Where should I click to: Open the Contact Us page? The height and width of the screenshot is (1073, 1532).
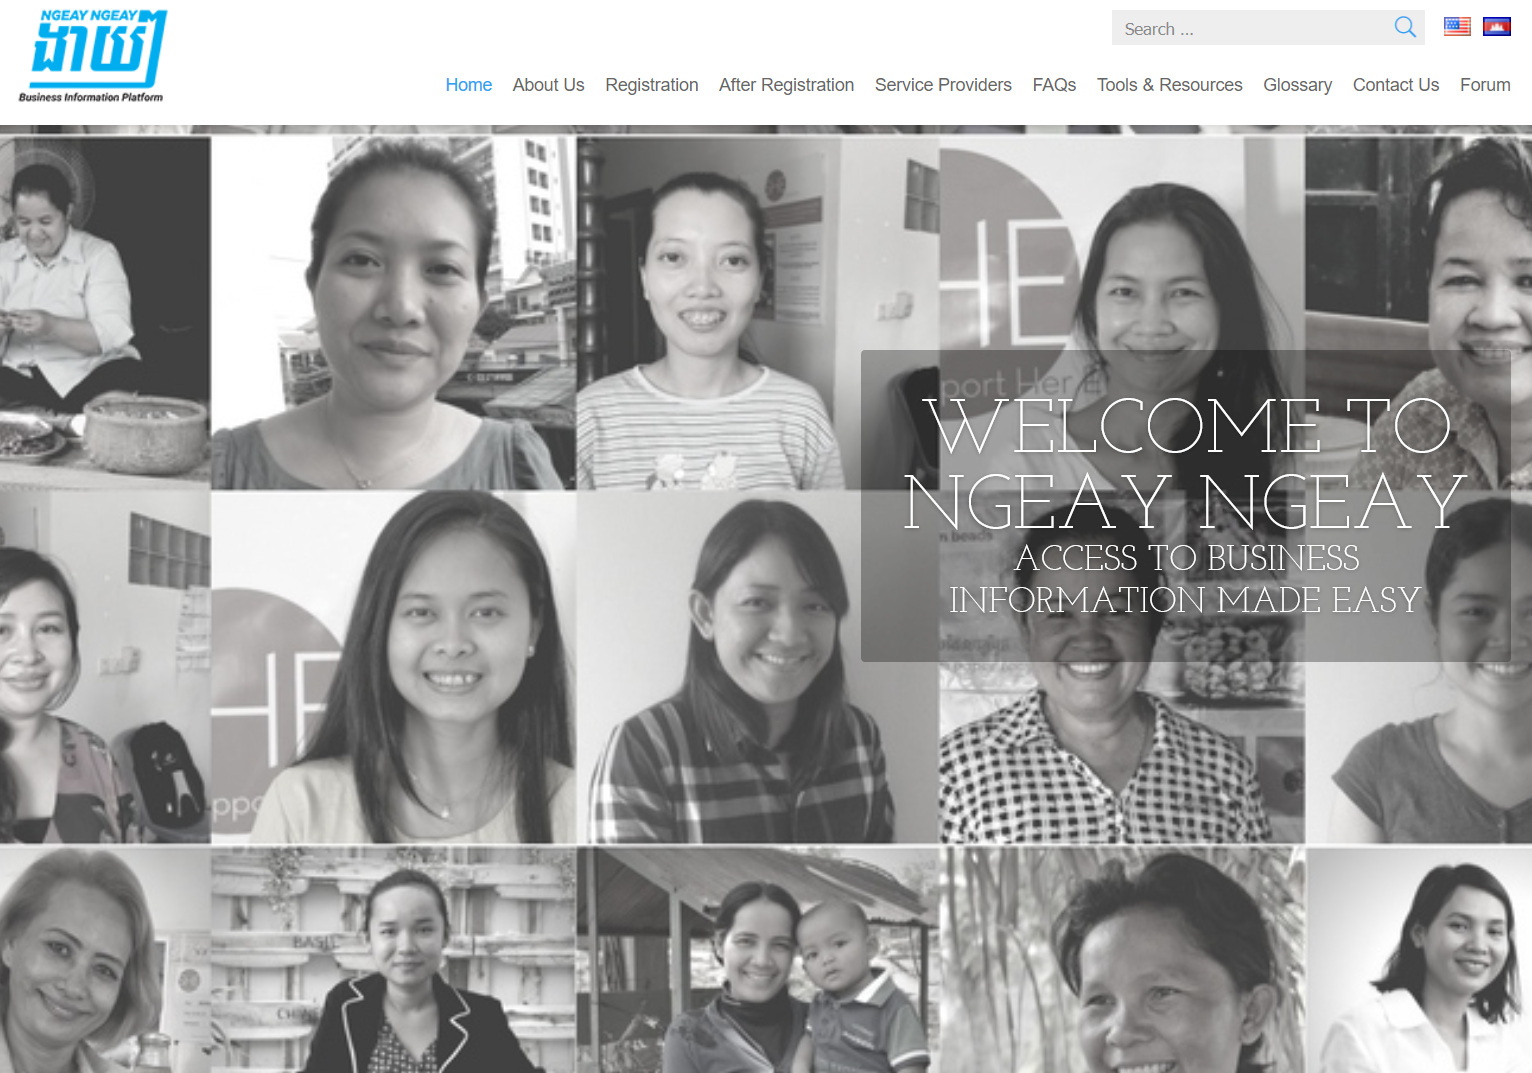[1395, 85]
